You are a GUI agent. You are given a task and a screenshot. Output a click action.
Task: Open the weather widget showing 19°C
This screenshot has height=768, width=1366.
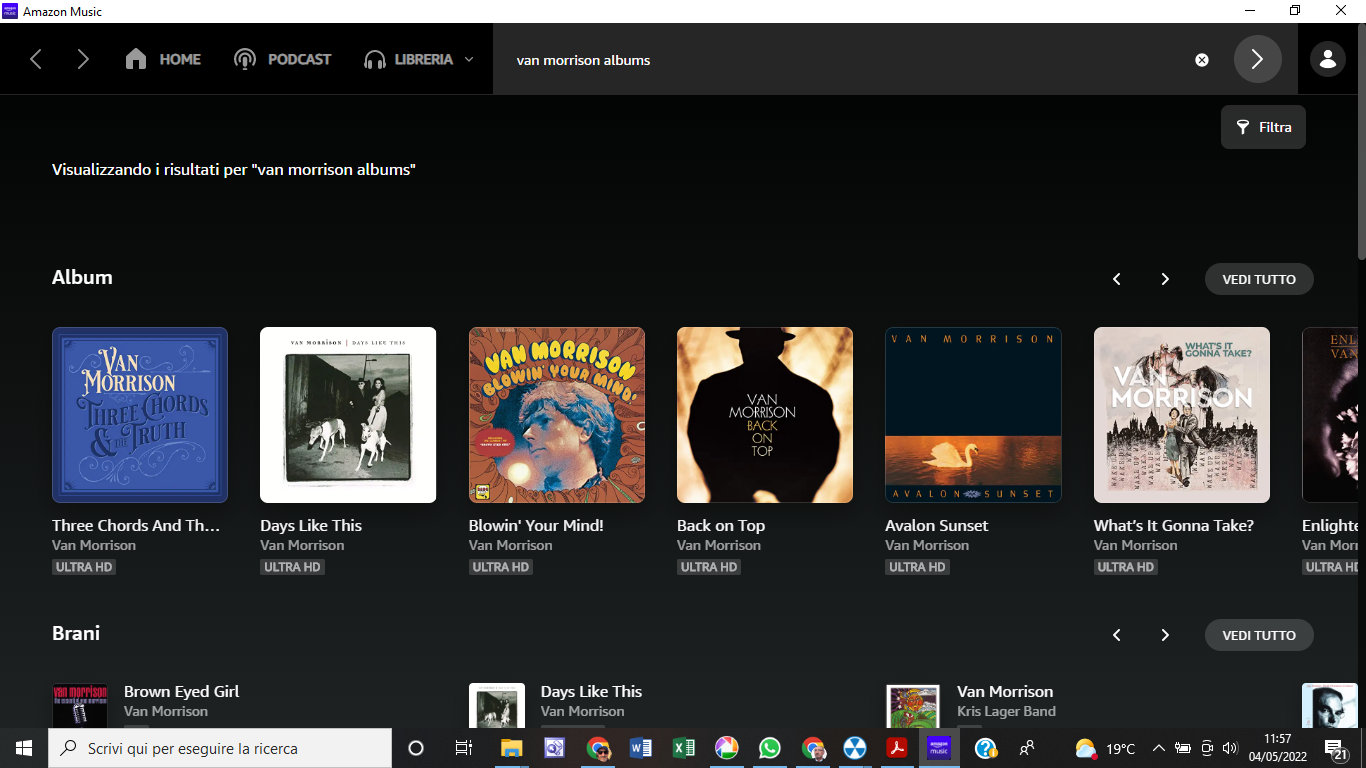(1105, 748)
